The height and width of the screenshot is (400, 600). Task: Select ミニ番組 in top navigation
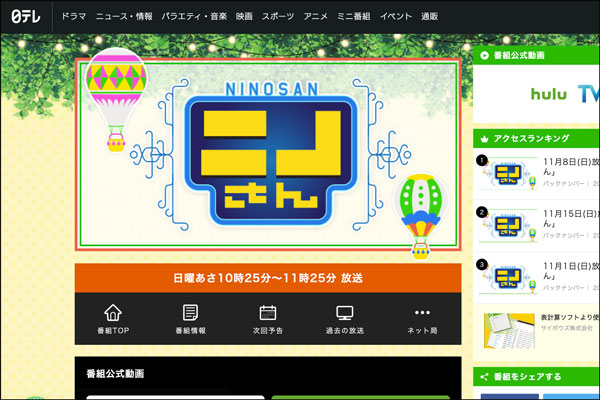click(x=353, y=17)
